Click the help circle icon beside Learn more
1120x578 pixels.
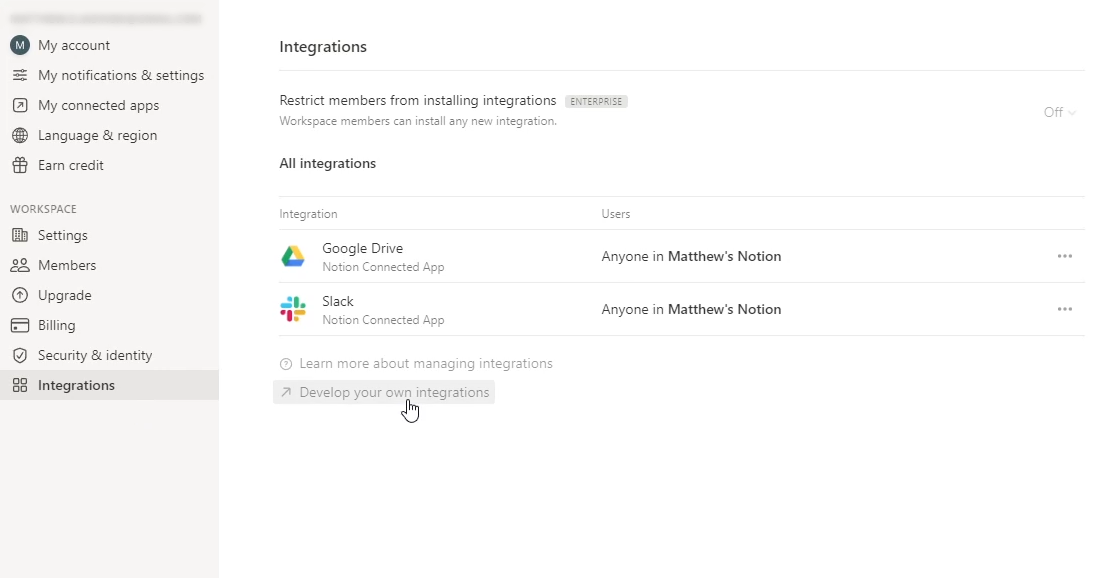coord(286,364)
